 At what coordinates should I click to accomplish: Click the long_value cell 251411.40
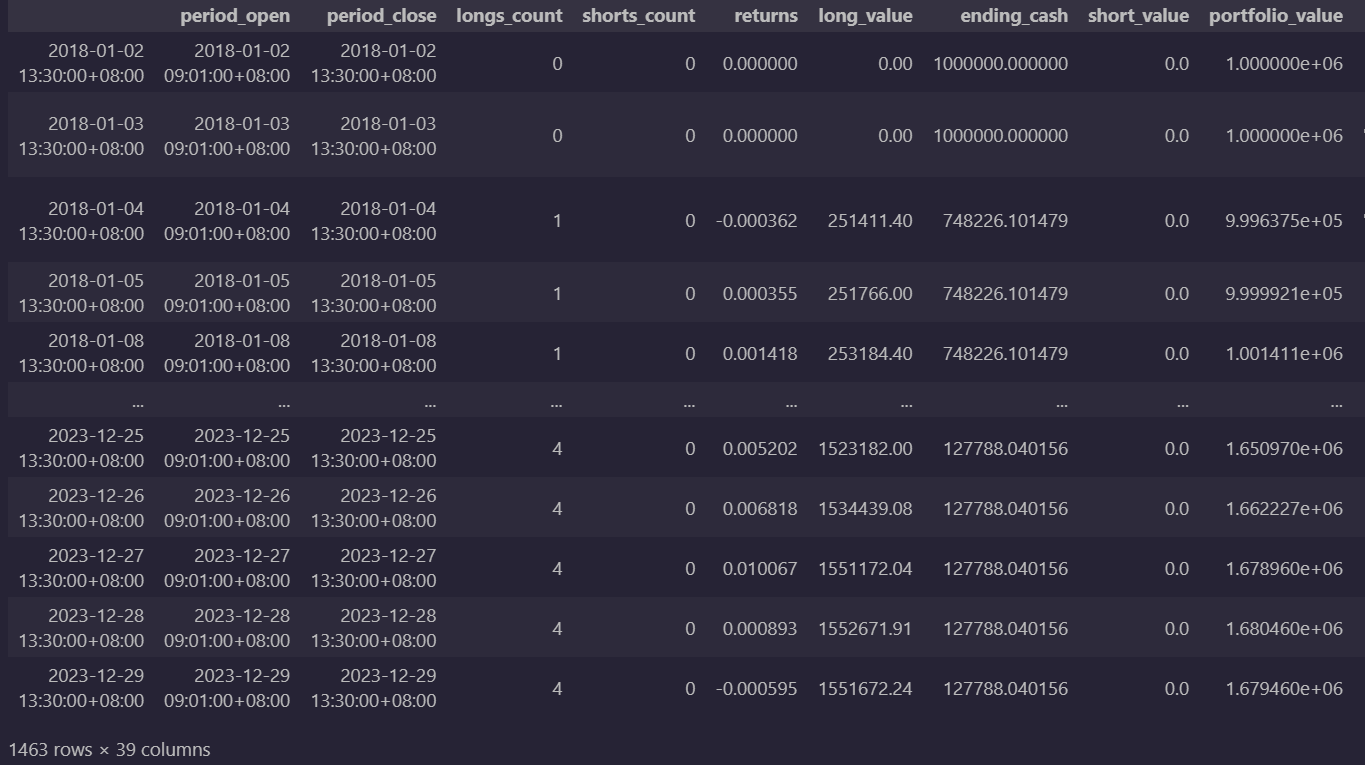(869, 221)
